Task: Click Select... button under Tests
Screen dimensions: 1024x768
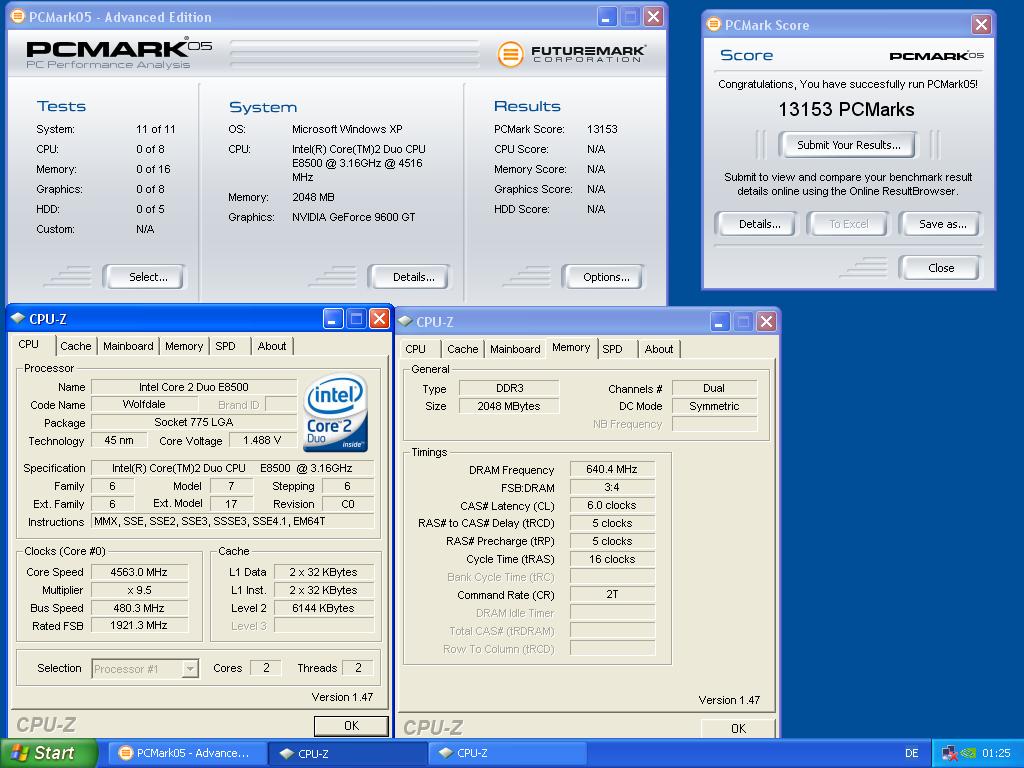Action: [145, 277]
